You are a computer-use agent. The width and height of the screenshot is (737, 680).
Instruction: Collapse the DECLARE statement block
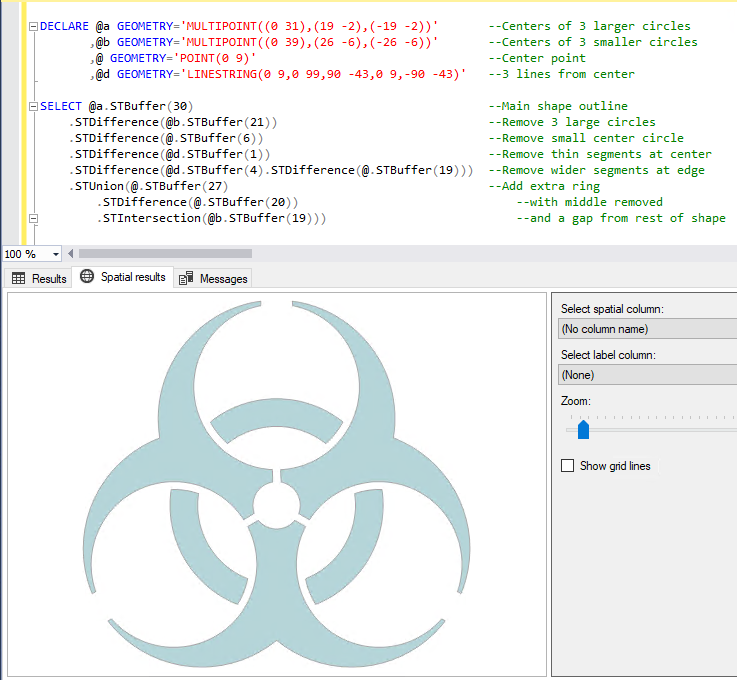click(33, 26)
